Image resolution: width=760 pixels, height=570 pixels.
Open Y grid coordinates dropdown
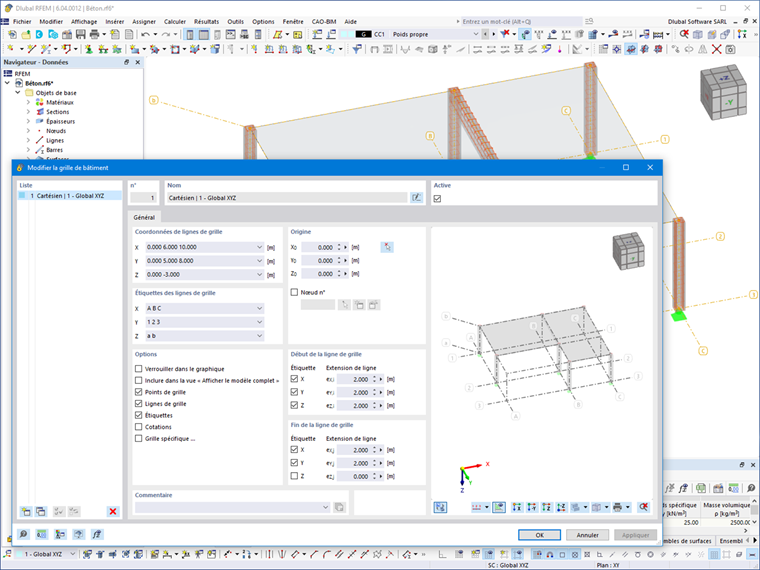tap(259, 261)
